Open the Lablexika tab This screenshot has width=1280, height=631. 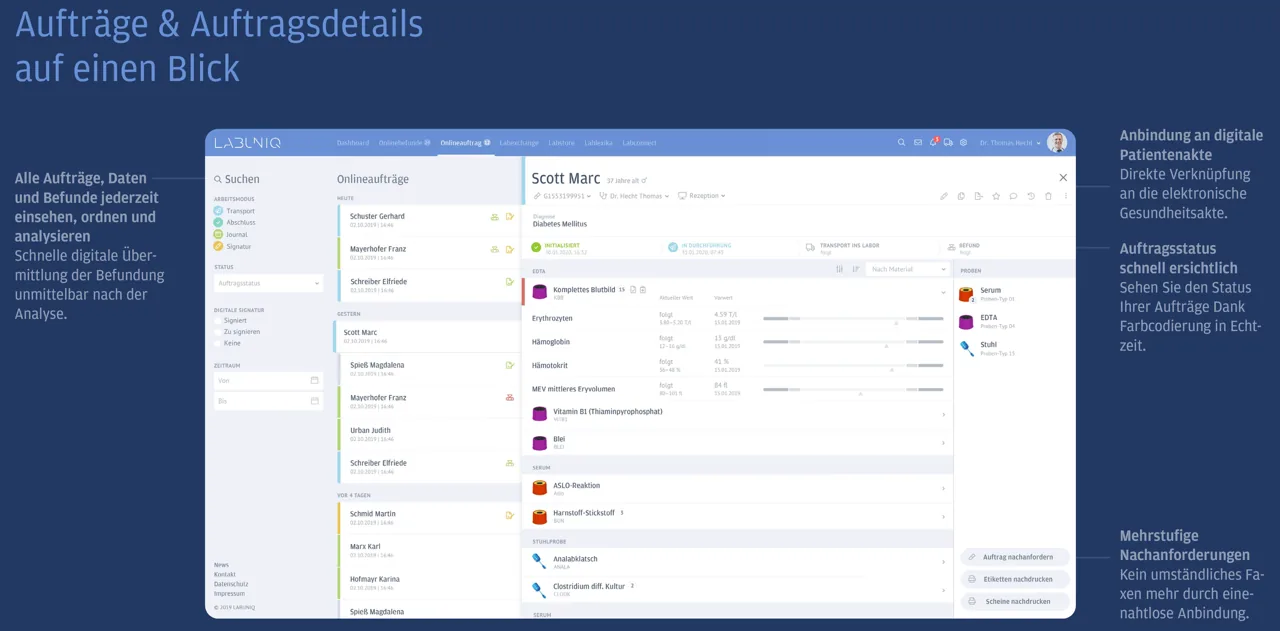coord(598,143)
